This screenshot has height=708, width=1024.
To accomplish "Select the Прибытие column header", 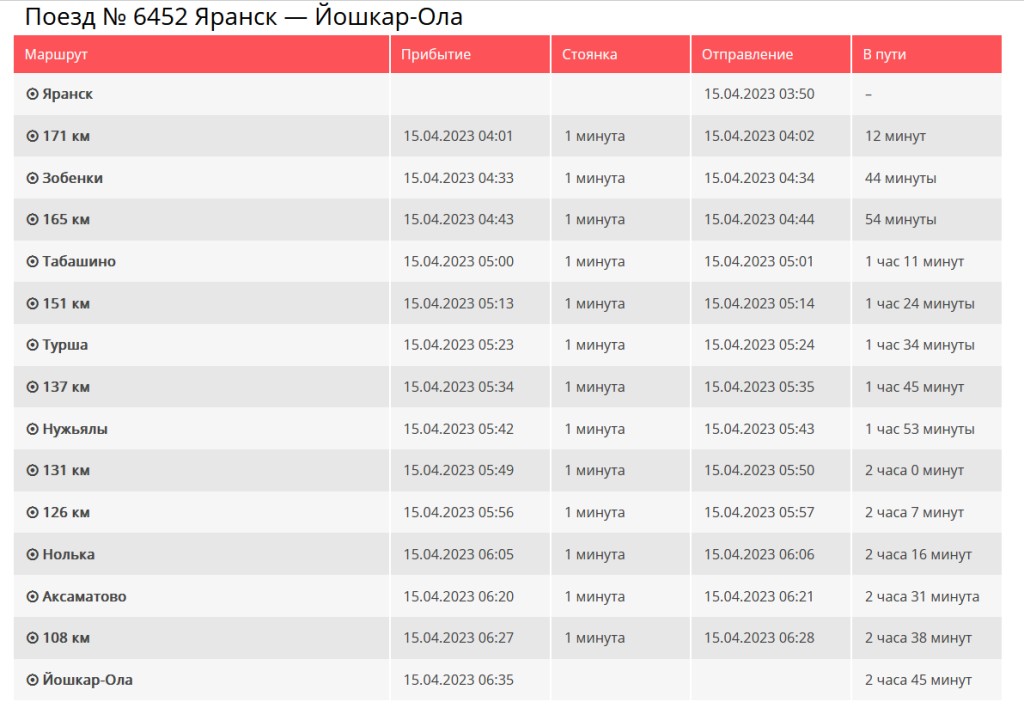I will 470,54.
